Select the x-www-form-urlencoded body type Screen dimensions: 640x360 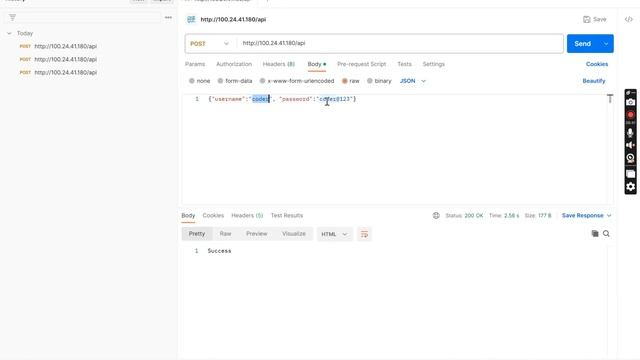pyautogui.click(x=297, y=81)
